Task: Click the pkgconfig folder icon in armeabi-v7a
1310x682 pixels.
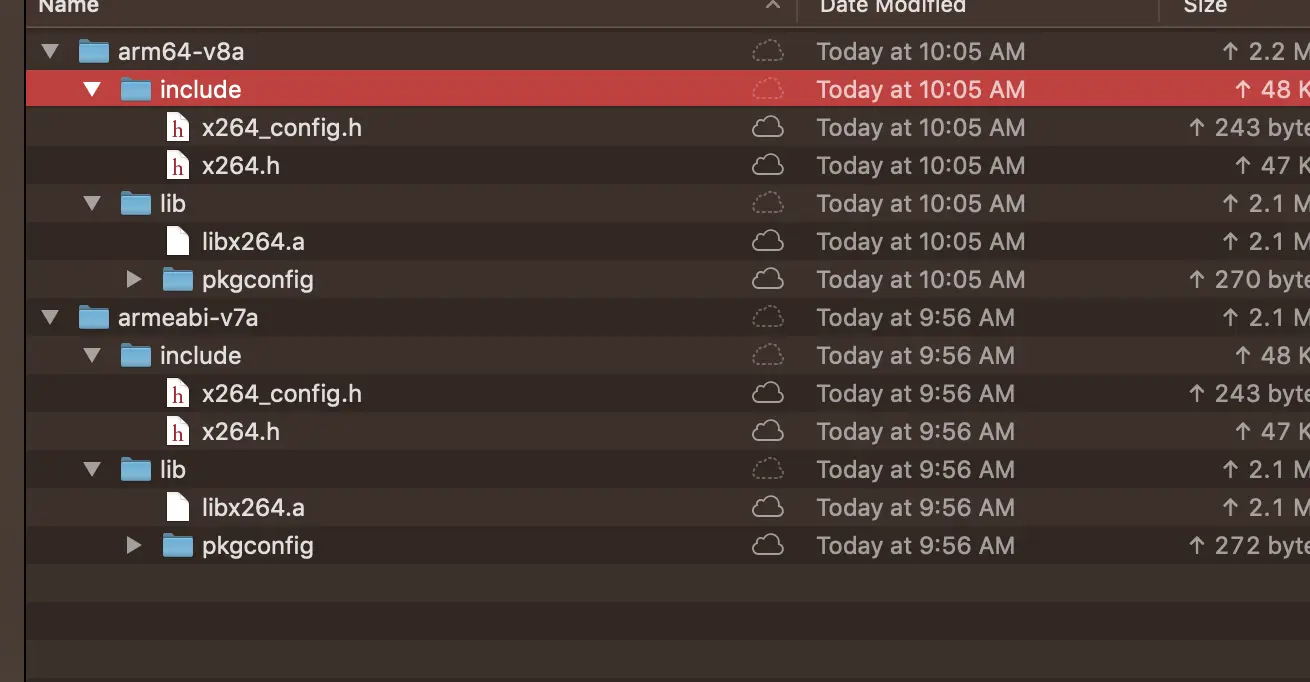Action: pyautogui.click(x=177, y=545)
